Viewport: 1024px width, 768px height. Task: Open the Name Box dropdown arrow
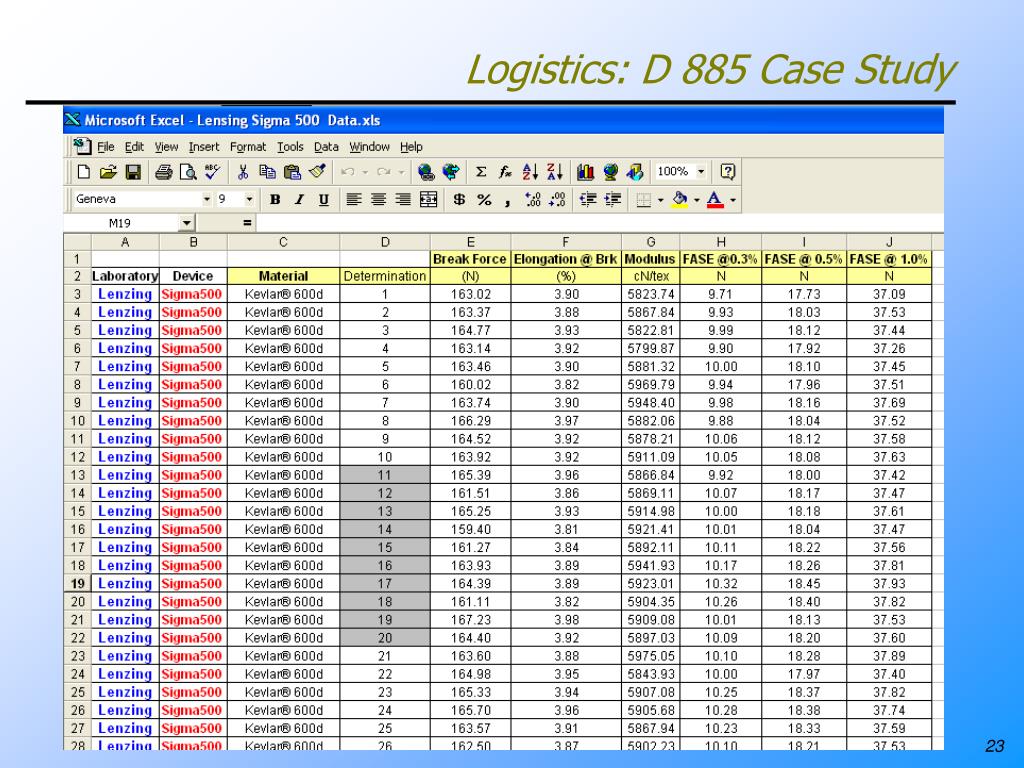[186, 223]
